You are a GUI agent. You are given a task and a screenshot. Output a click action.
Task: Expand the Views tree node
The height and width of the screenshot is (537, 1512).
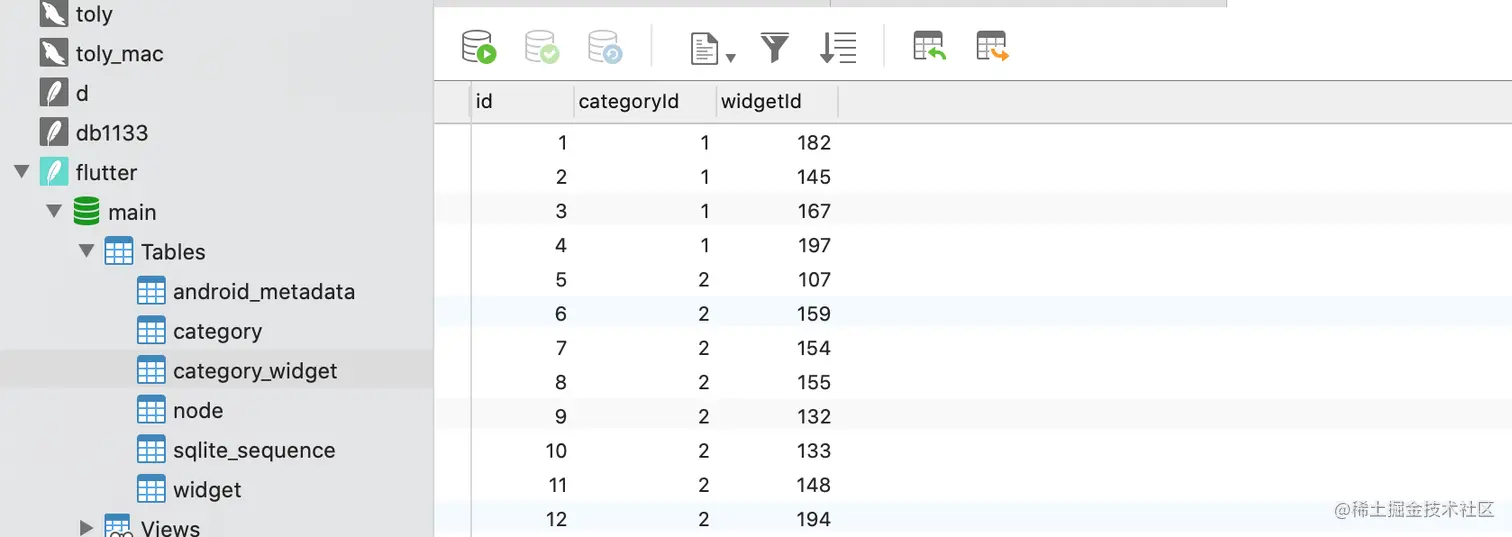tap(86, 527)
